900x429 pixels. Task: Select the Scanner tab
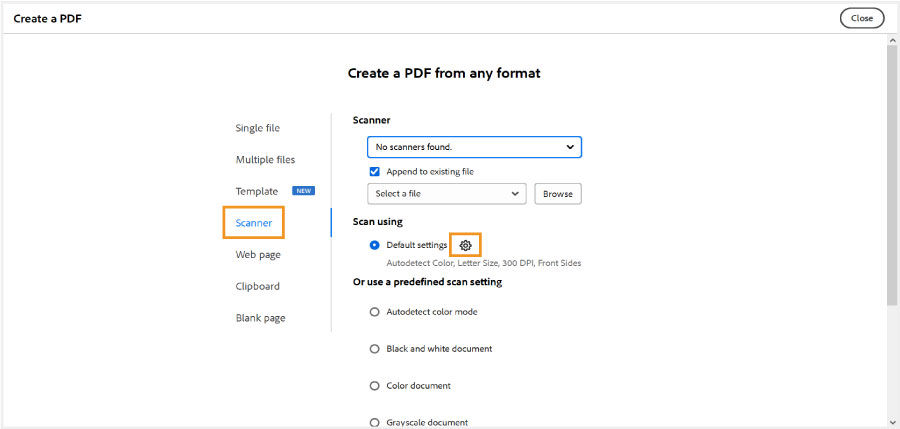point(254,223)
